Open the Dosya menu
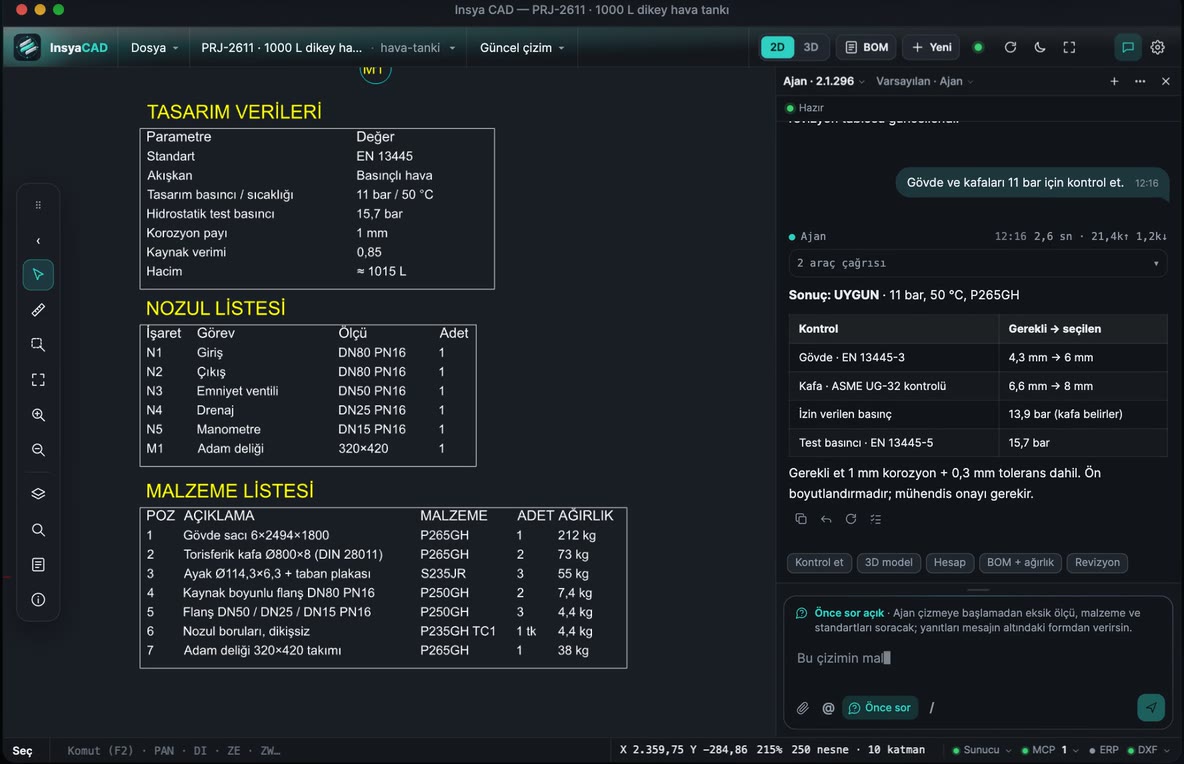Viewport: 1184px width, 764px height. click(155, 48)
